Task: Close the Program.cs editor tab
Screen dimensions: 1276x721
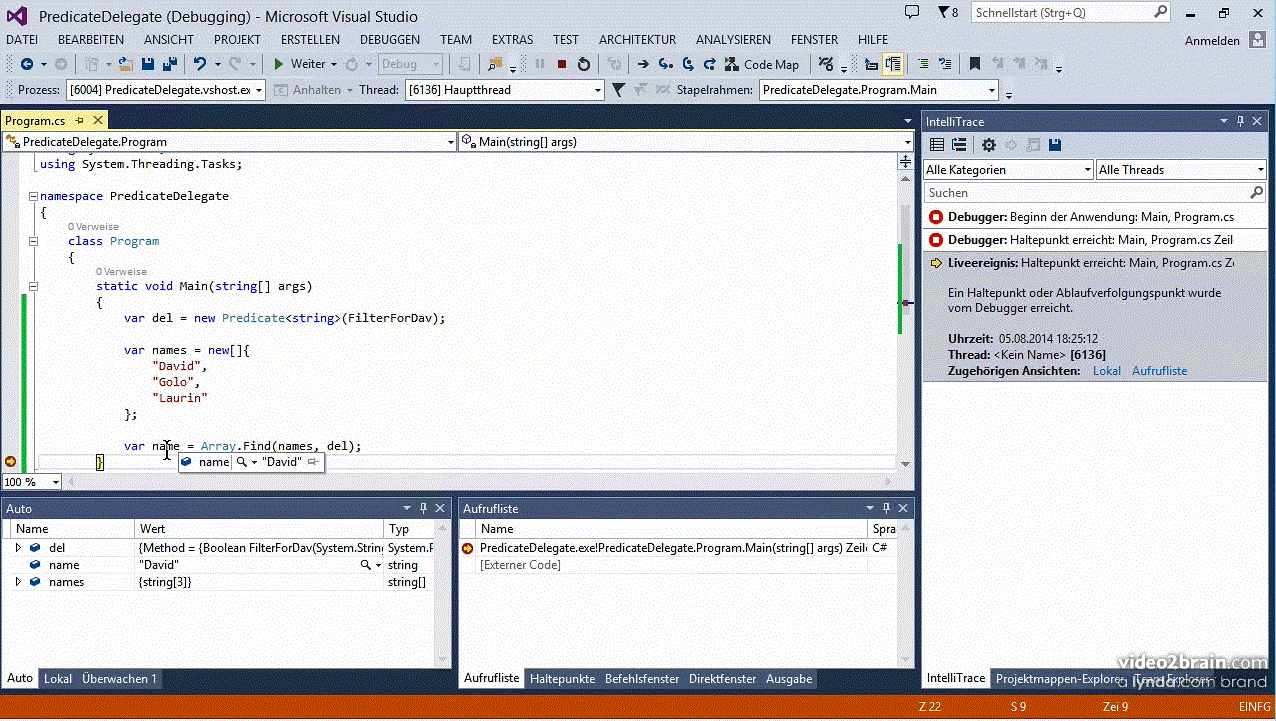Action: coord(98,121)
